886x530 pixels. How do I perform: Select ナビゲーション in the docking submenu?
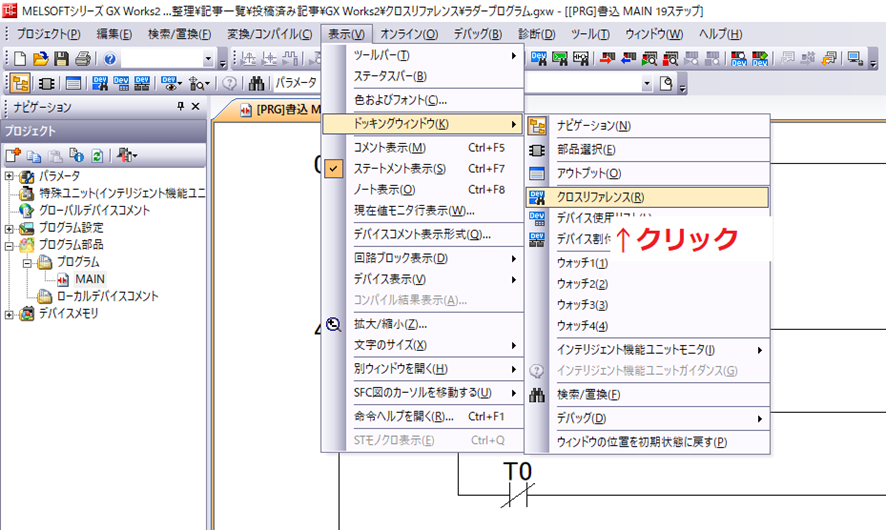click(x=648, y=125)
